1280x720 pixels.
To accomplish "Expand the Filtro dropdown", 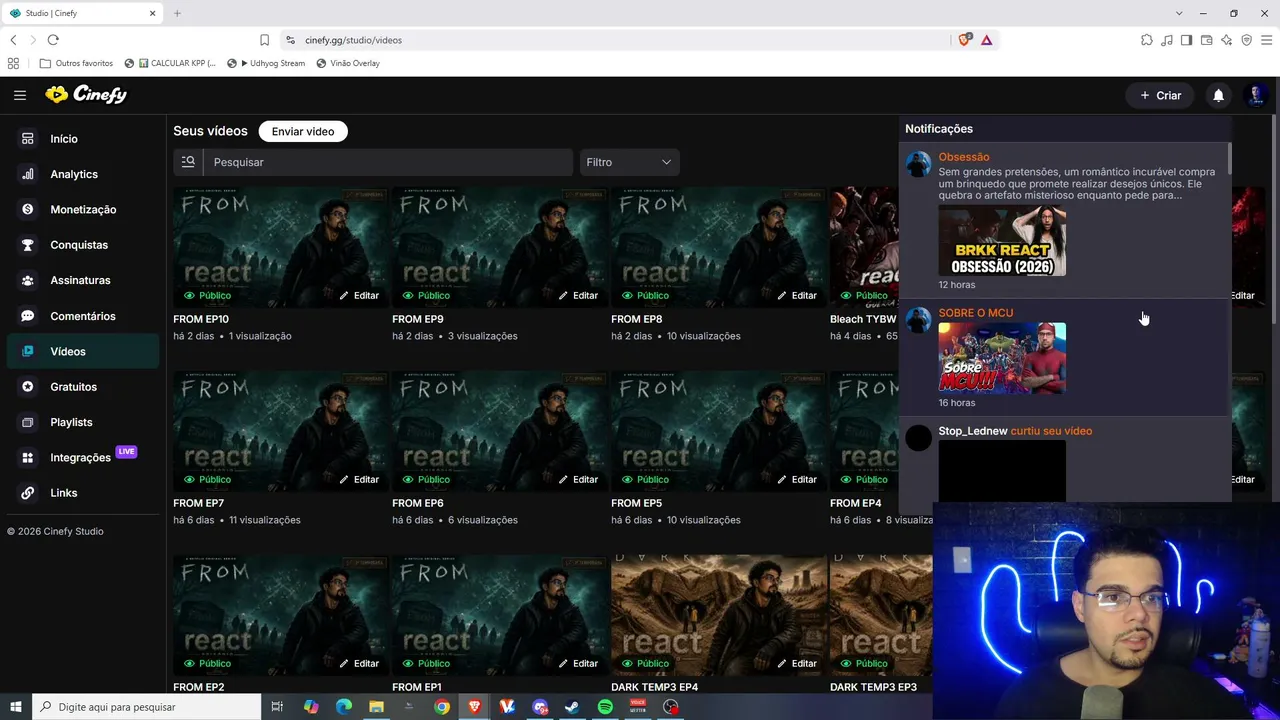I will [x=629, y=162].
